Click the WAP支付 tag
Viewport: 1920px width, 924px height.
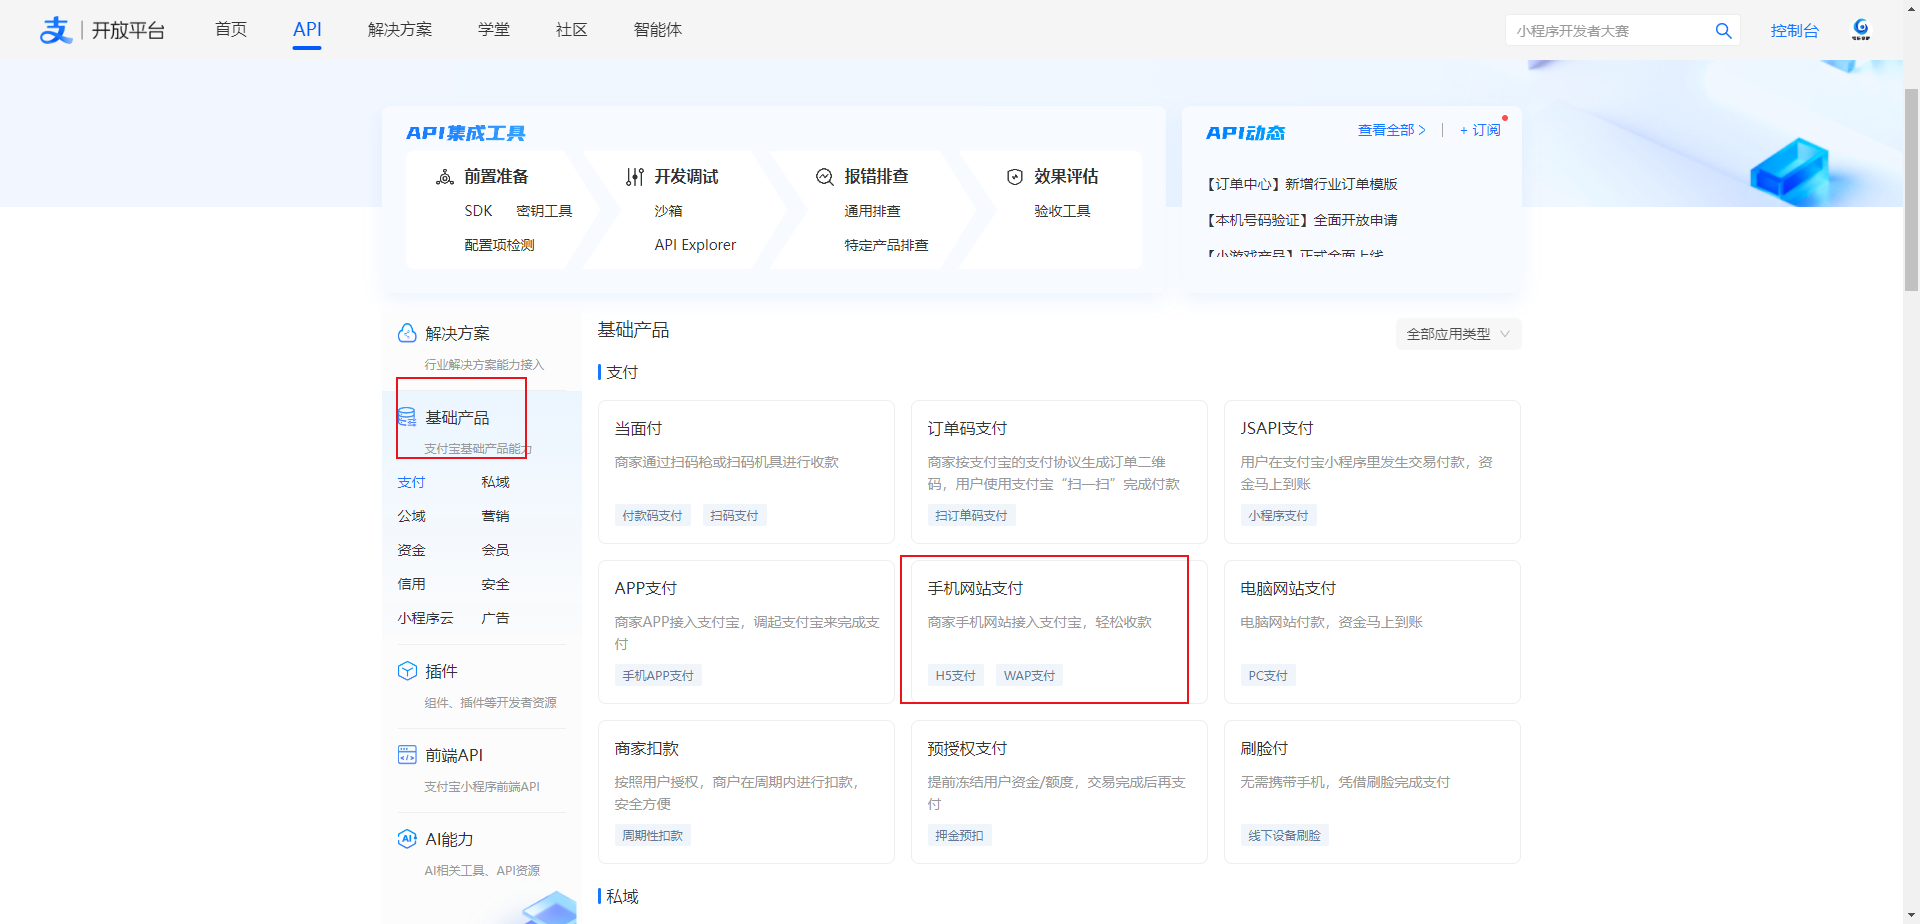tap(1029, 676)
